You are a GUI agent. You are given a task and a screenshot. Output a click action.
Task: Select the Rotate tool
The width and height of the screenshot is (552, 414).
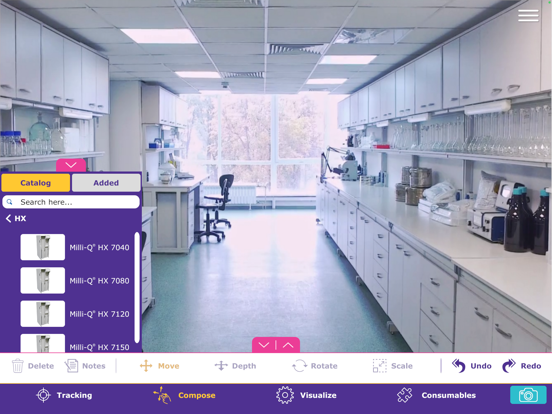(315, 366)
